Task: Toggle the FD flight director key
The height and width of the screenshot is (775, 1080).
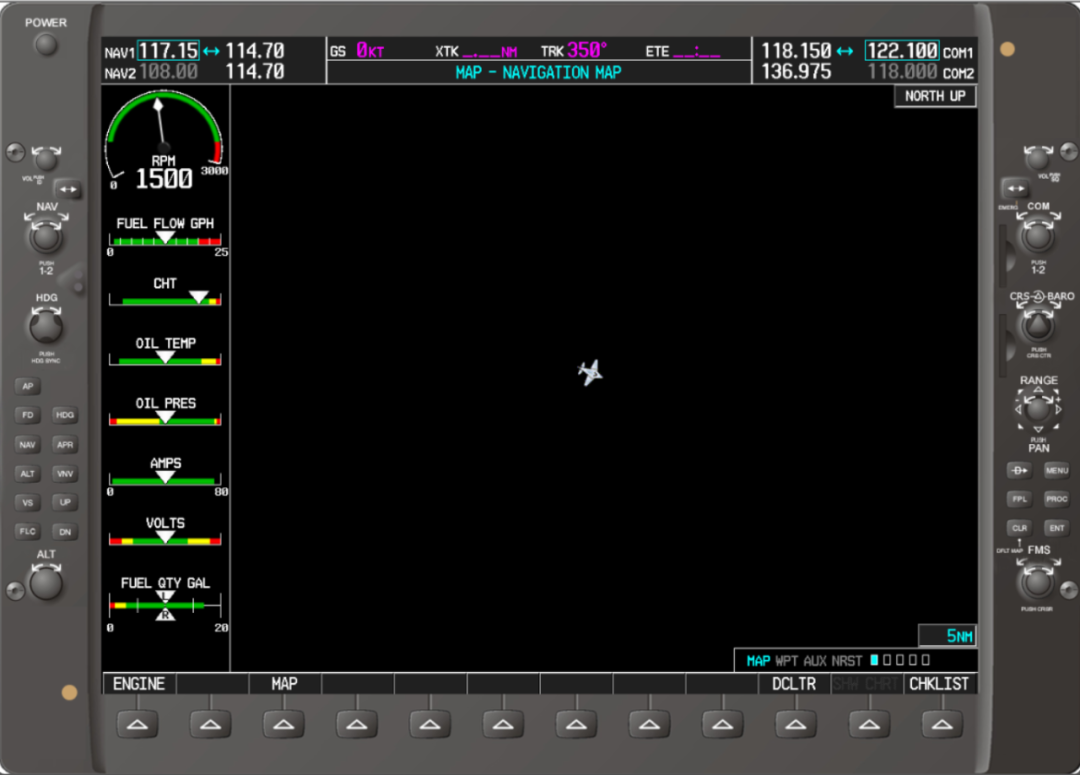Action: click(28, 415)
